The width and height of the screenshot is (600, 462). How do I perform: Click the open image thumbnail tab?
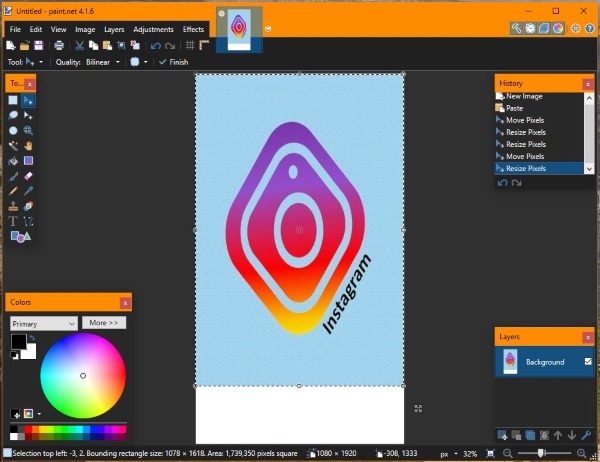[x=239, y=29]
